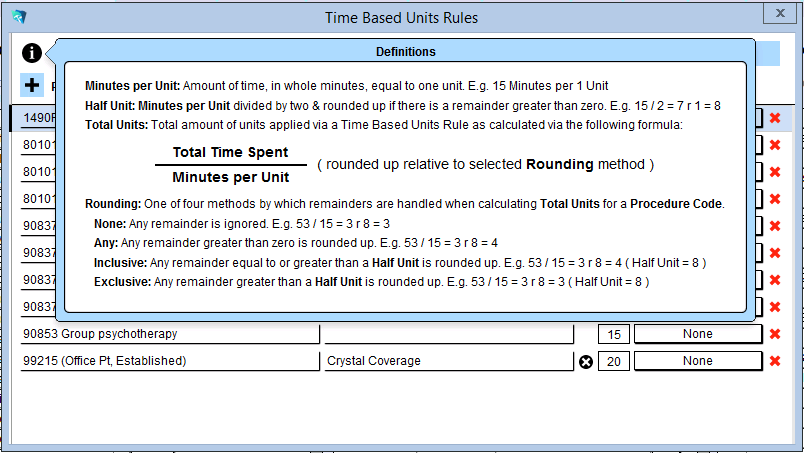The height and width of the screenshot is (453, 804).
Task: Open rounding dropdown for 99215 row
Action: (698, 361)
